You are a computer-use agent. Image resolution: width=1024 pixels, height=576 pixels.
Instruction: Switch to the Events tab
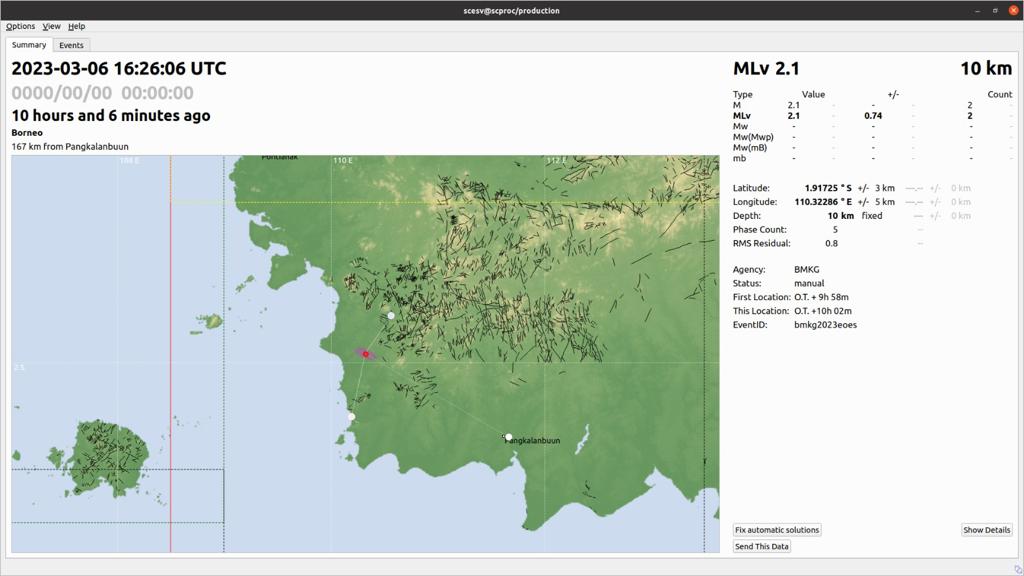click(71, 45)
